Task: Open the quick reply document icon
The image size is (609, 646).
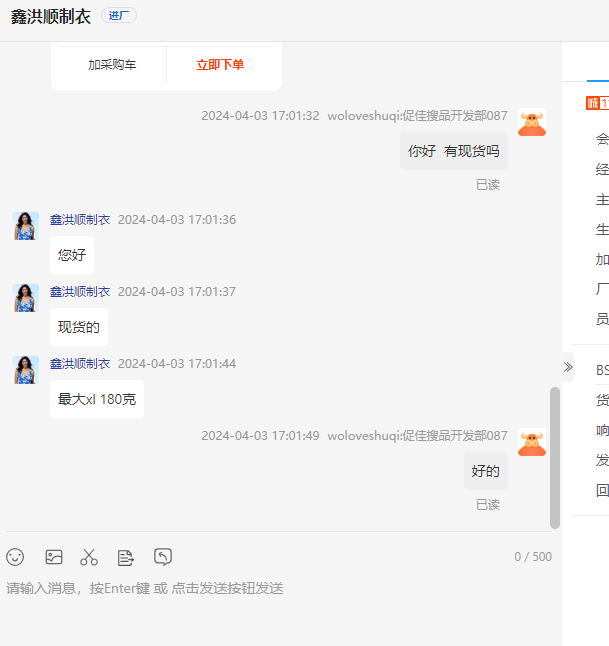Action: click(125, 558)
